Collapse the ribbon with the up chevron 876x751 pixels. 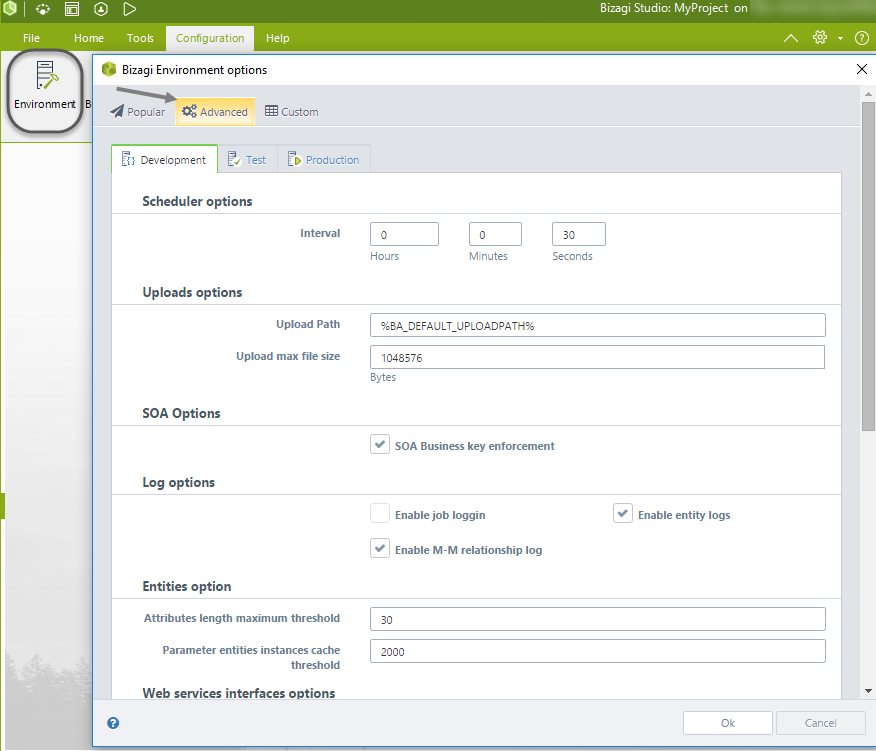click(791, 38)
